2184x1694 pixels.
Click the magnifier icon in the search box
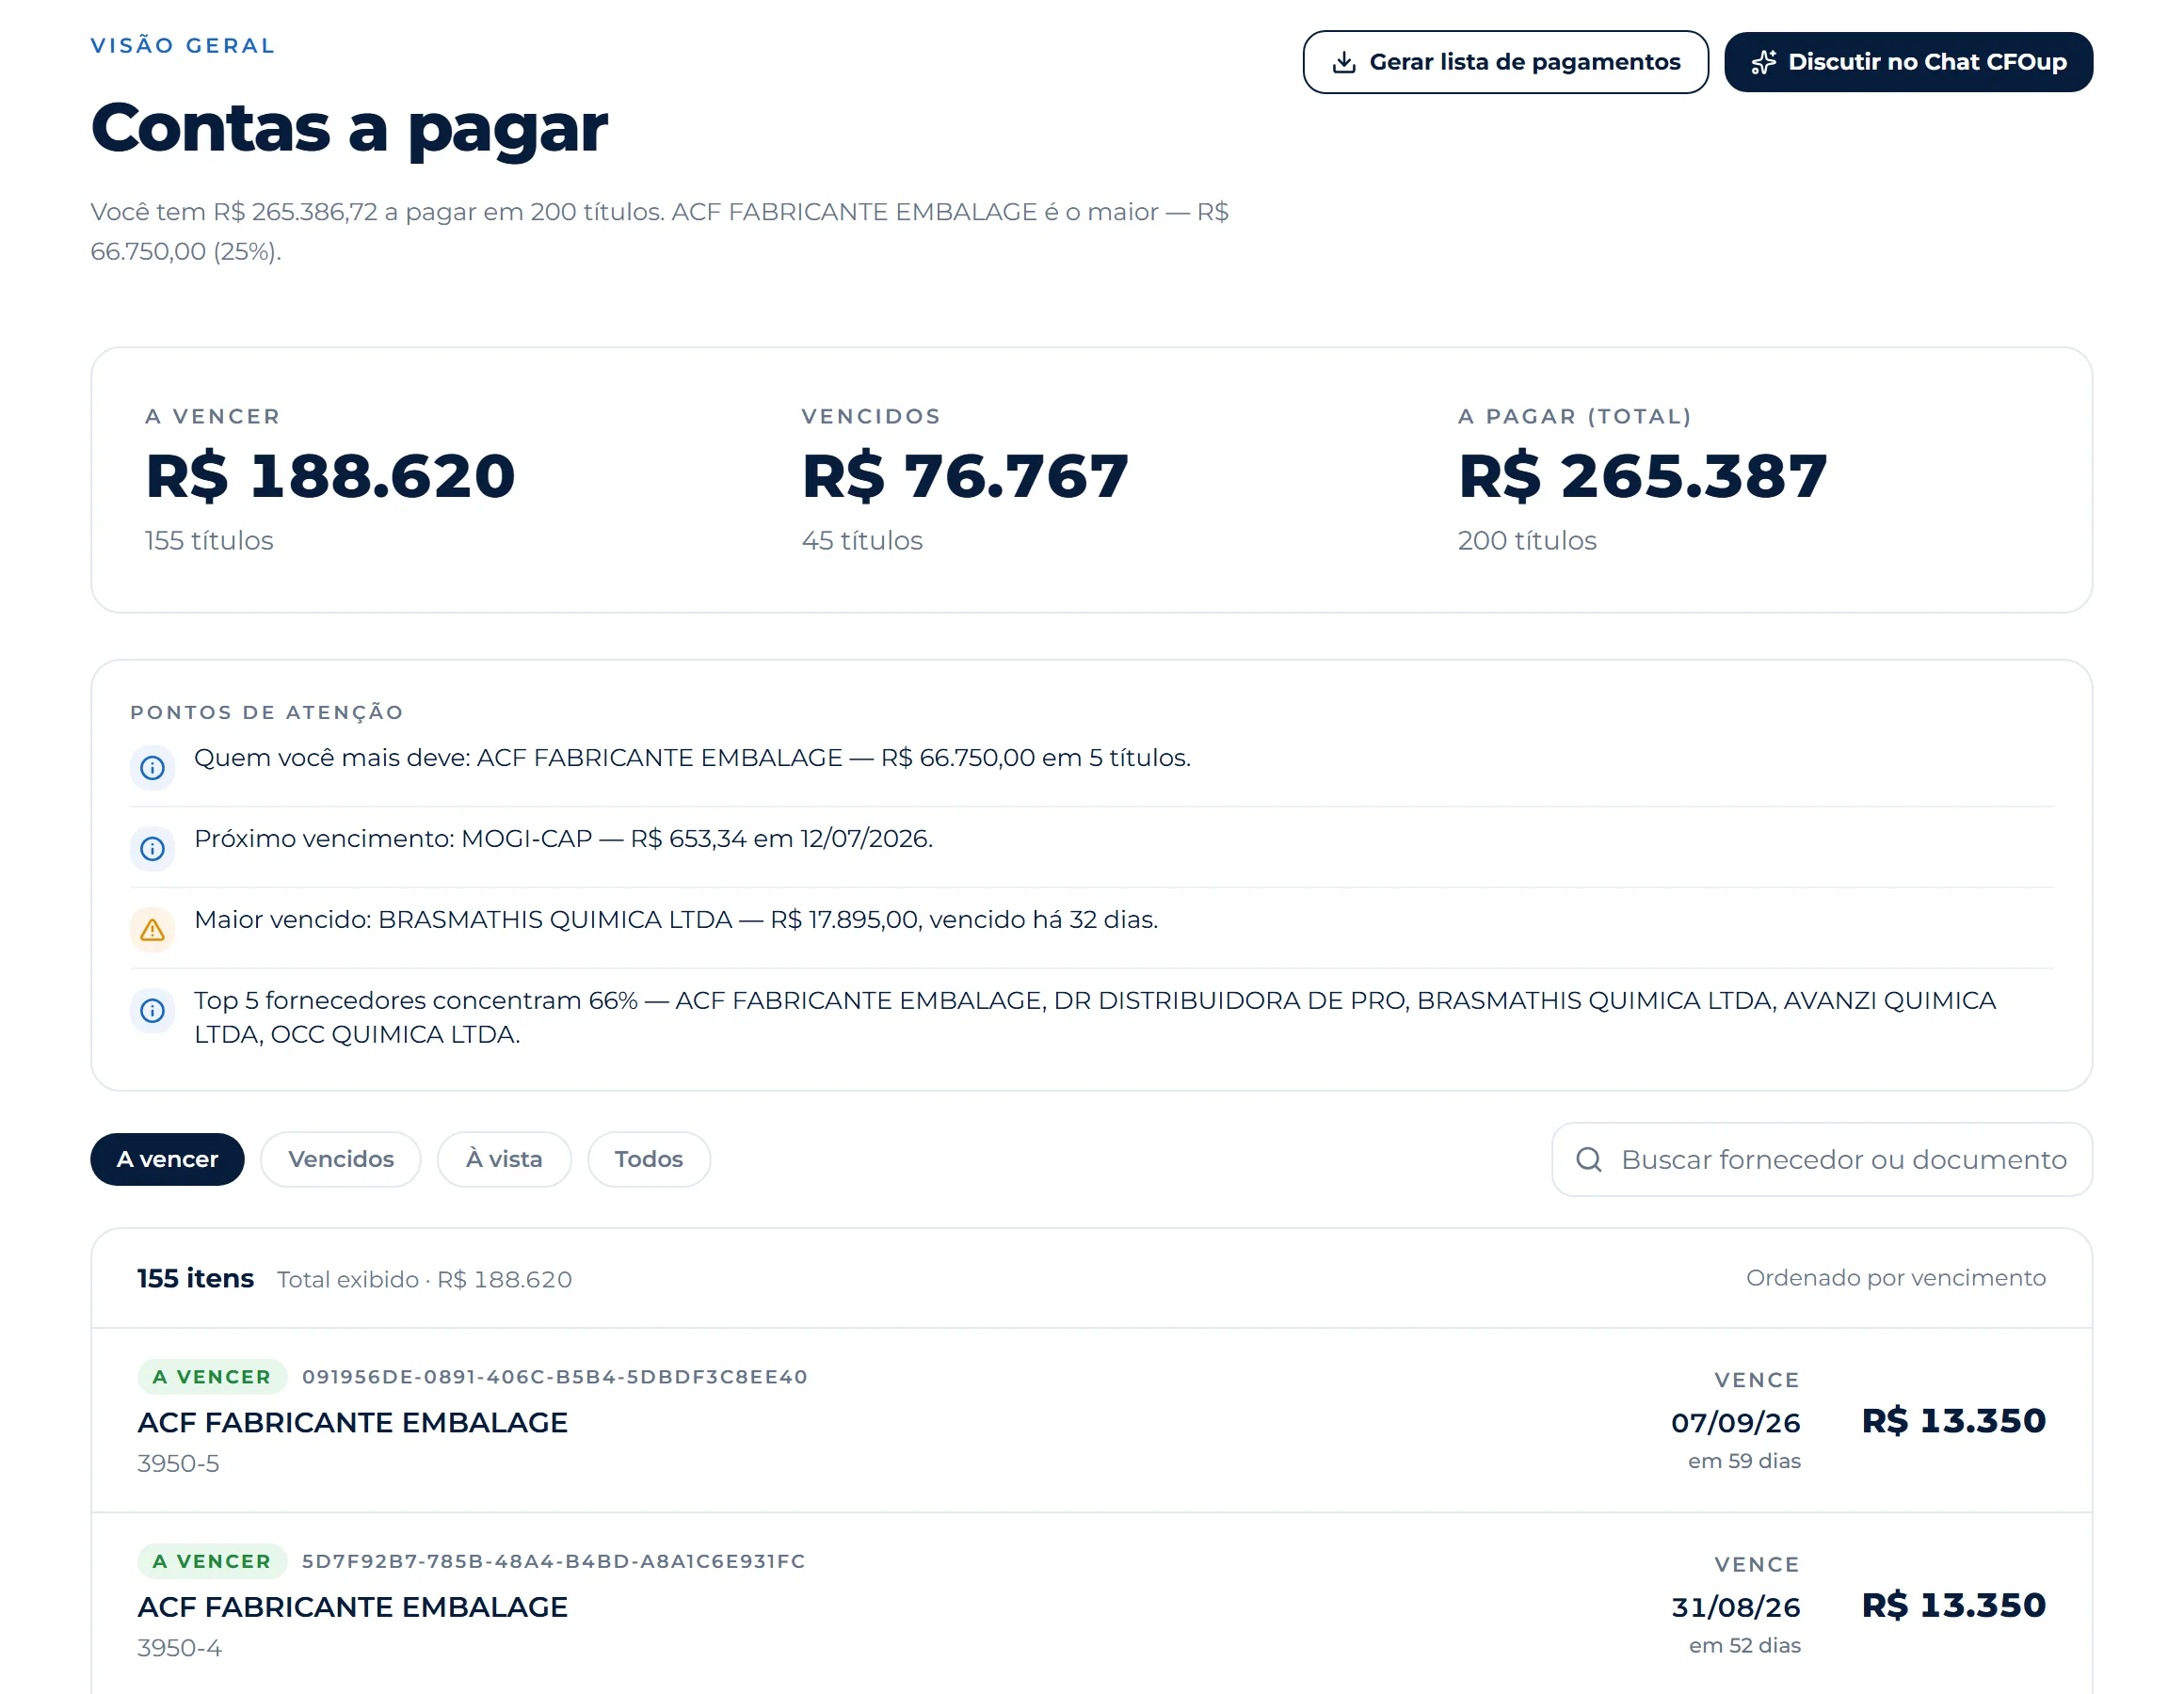pos(1588,1159)
